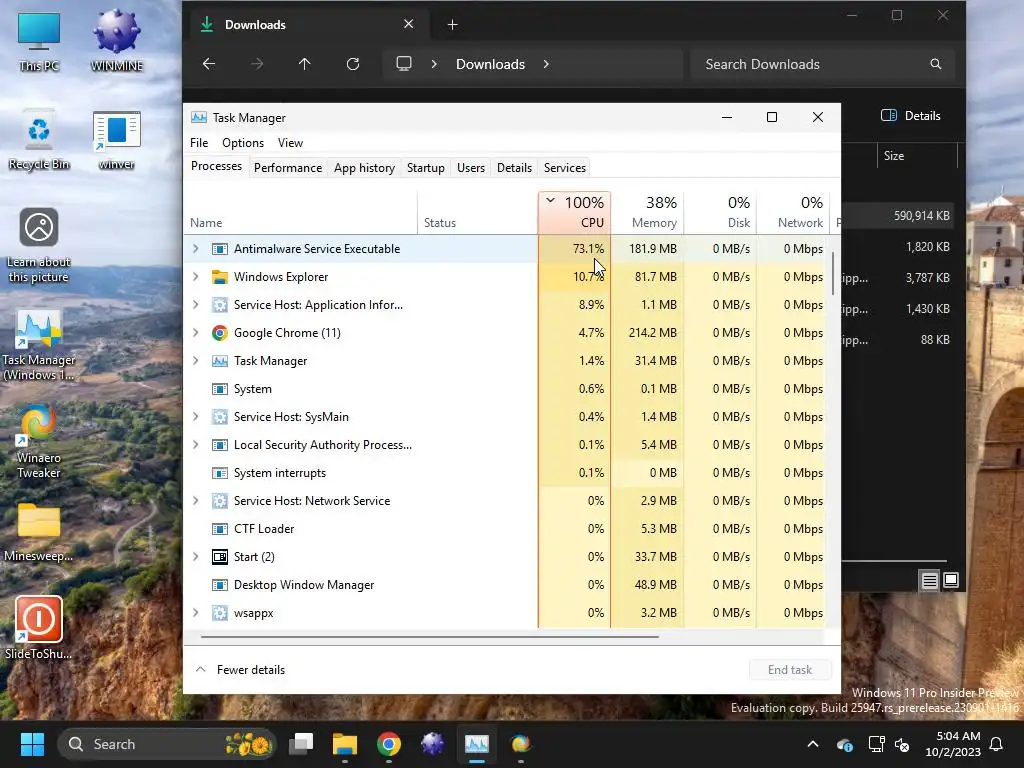Image resolution: width=1024 pixels, height=768 pixels.
Task: Switch Explorer to details list view
Action: (x=929, y=580)
